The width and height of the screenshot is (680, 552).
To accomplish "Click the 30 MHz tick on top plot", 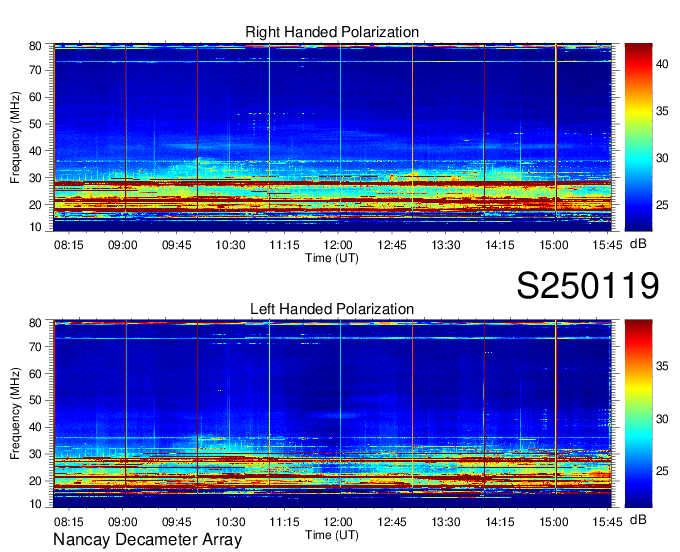I will tap(35, 178).
